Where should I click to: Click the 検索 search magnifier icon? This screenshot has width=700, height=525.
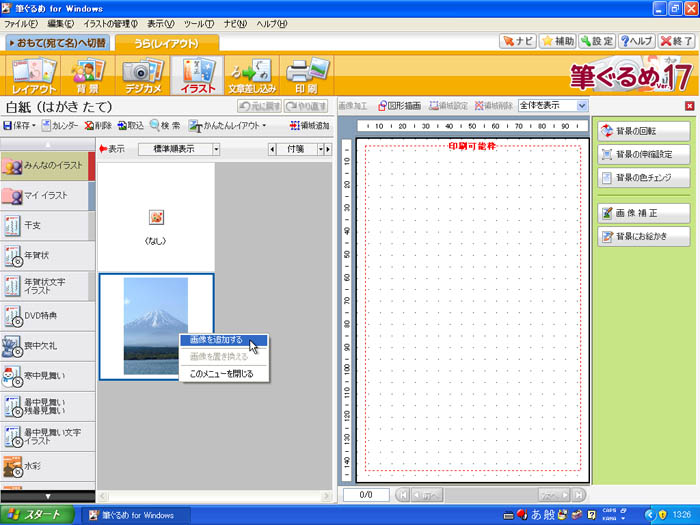click(166, 126)
